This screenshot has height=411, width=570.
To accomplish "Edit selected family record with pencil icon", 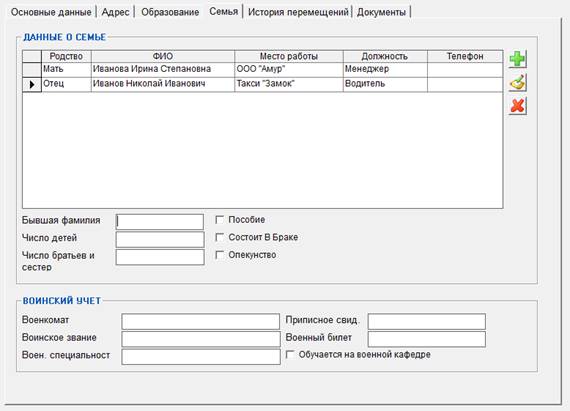I will click(517, 82).
